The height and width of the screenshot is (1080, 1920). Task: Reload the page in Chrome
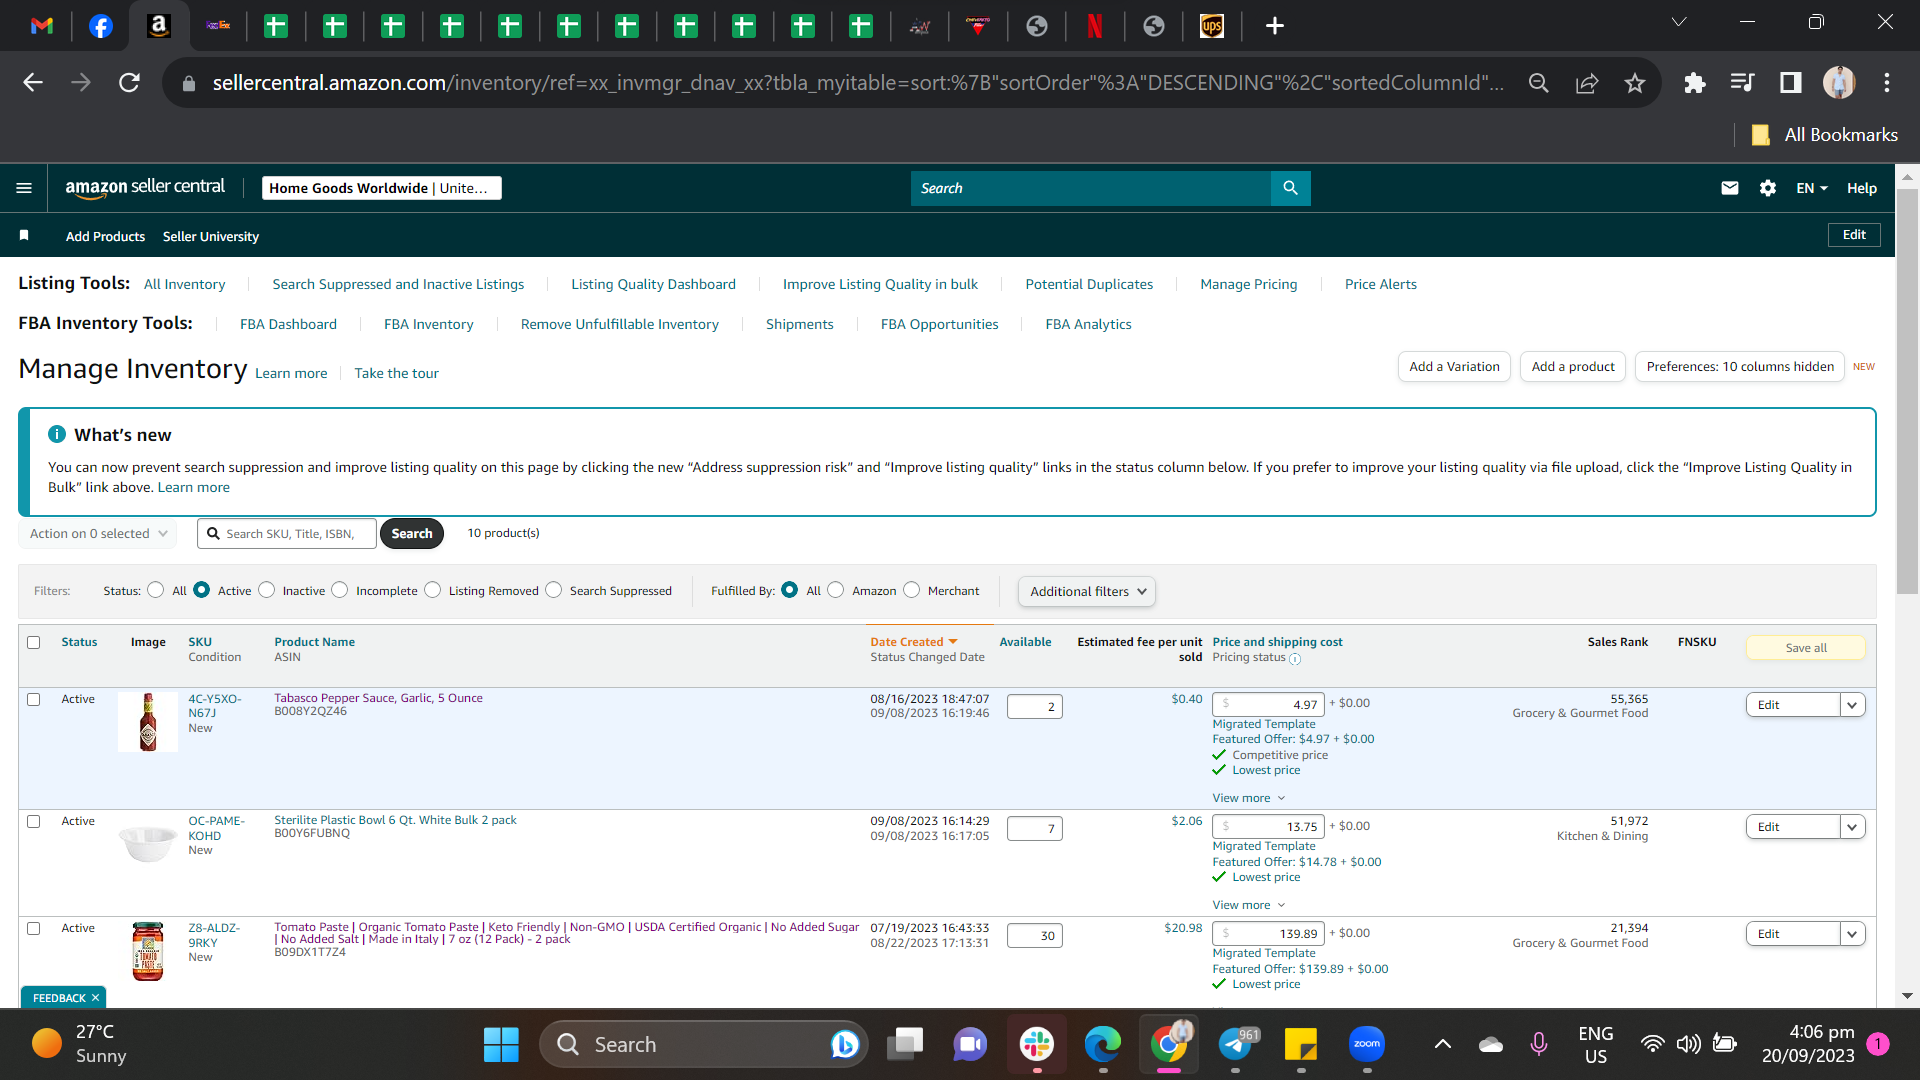(x=129, y=83)
